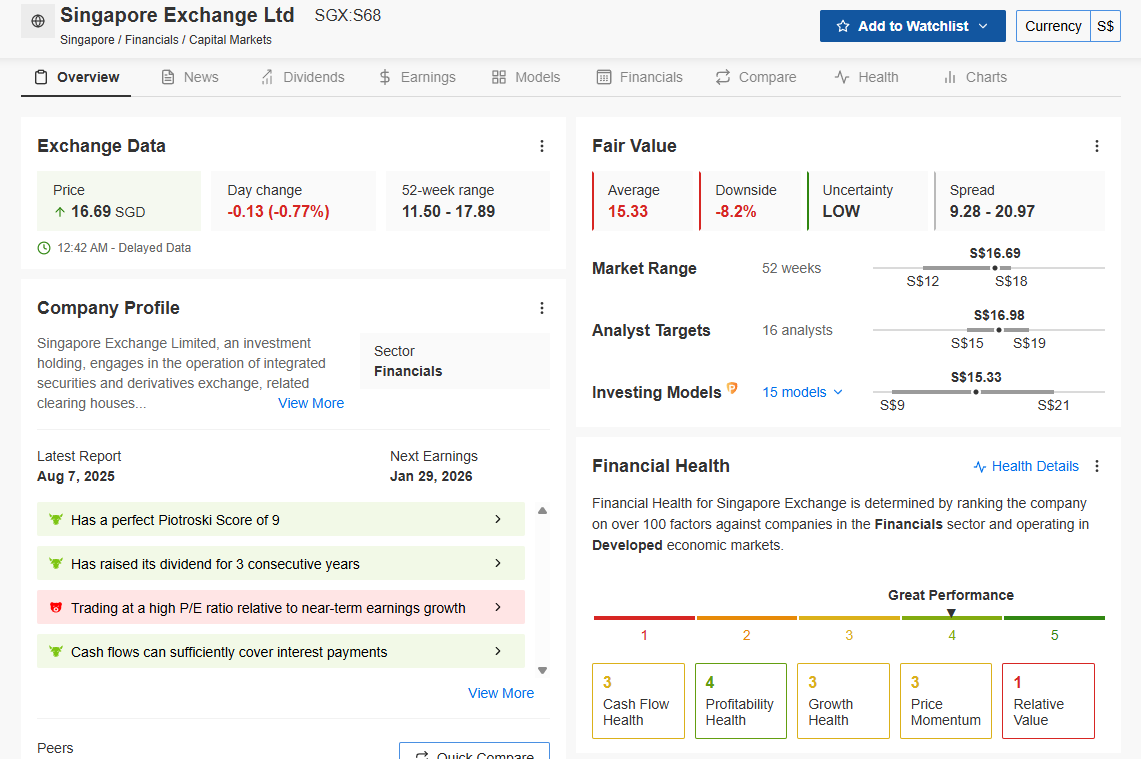Screen dimensions: 1141x759
Task: Open the Charts tab
Action: (x=974, y=77)
